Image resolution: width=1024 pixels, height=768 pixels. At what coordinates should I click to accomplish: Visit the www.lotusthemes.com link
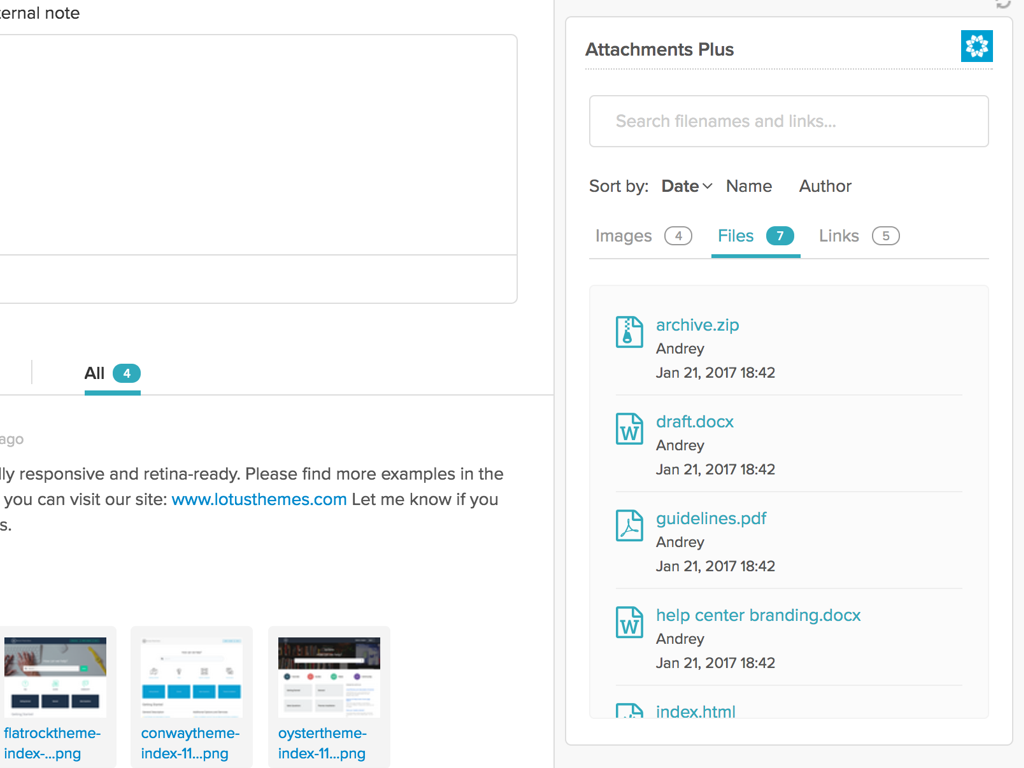(x=259, y=499)
